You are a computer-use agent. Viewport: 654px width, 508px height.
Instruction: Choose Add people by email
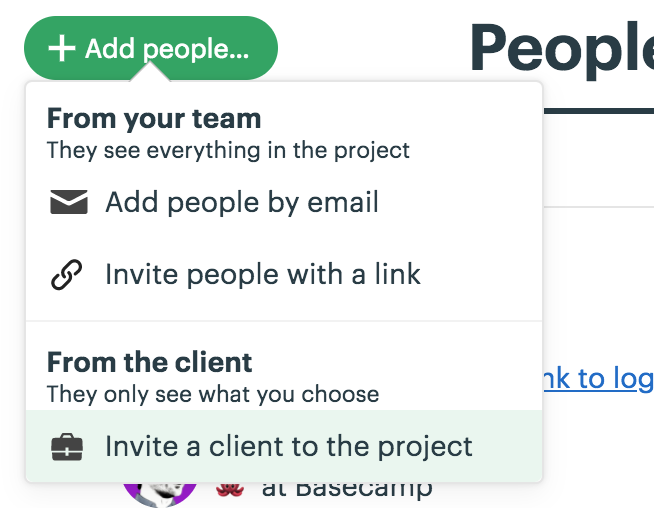click(284, 202)
